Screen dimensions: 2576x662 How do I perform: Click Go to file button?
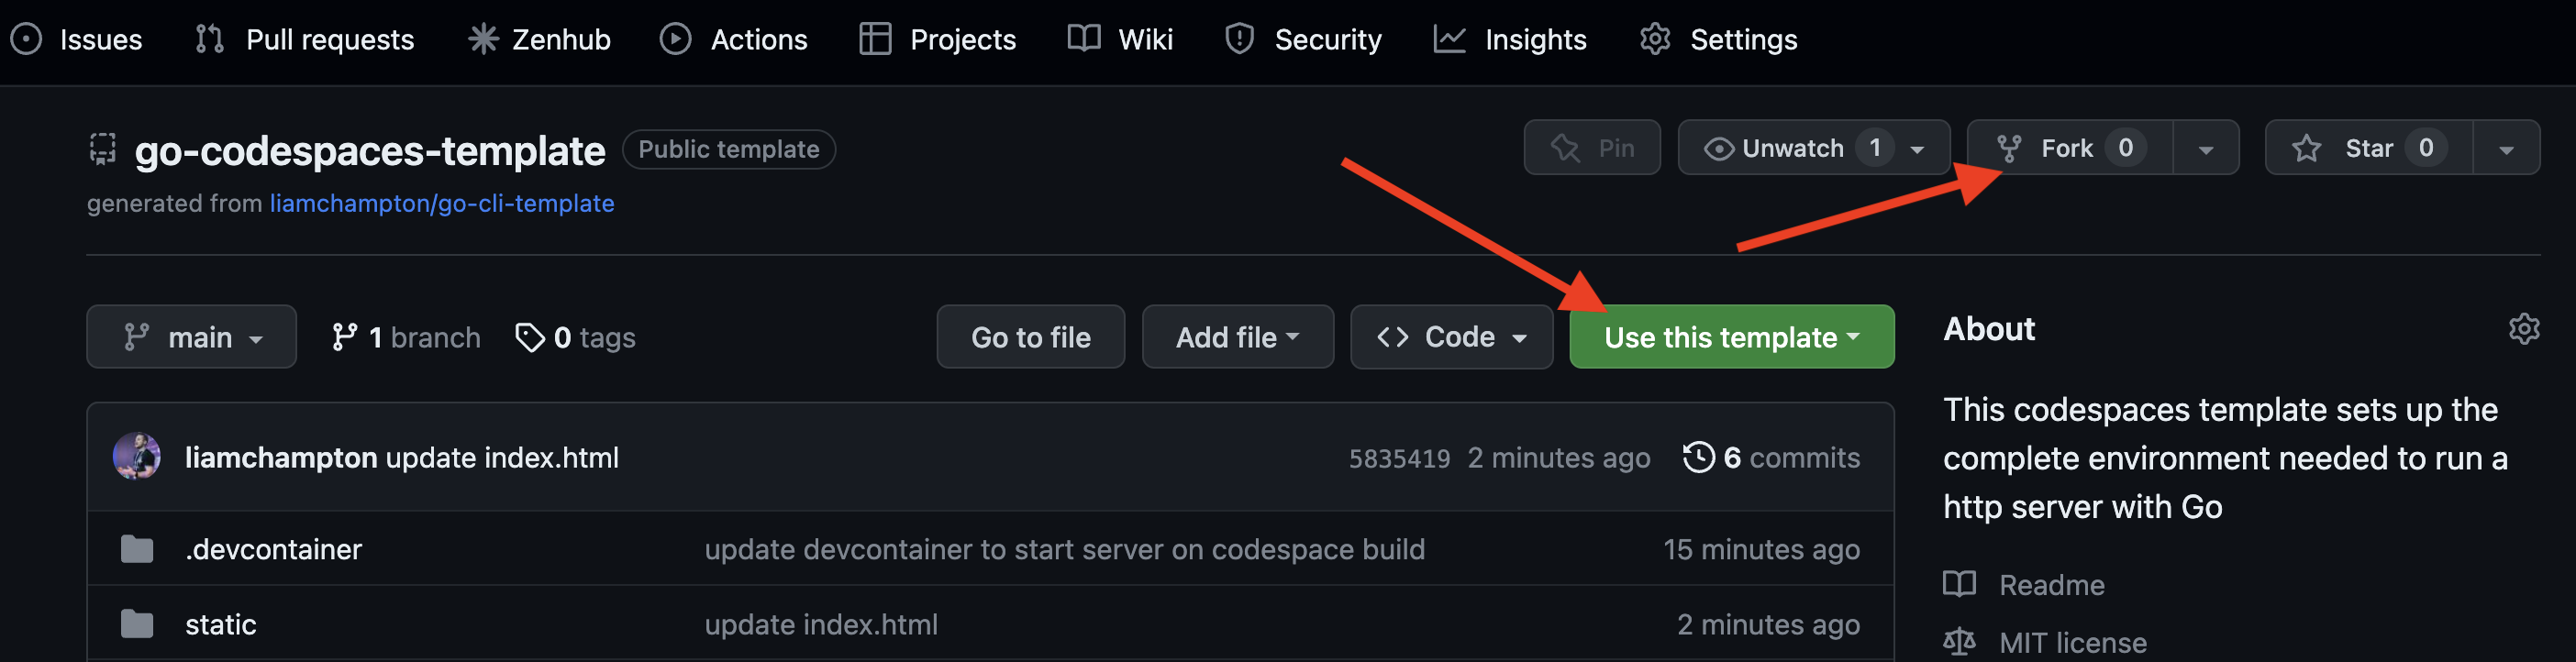tap(1031, 337)
